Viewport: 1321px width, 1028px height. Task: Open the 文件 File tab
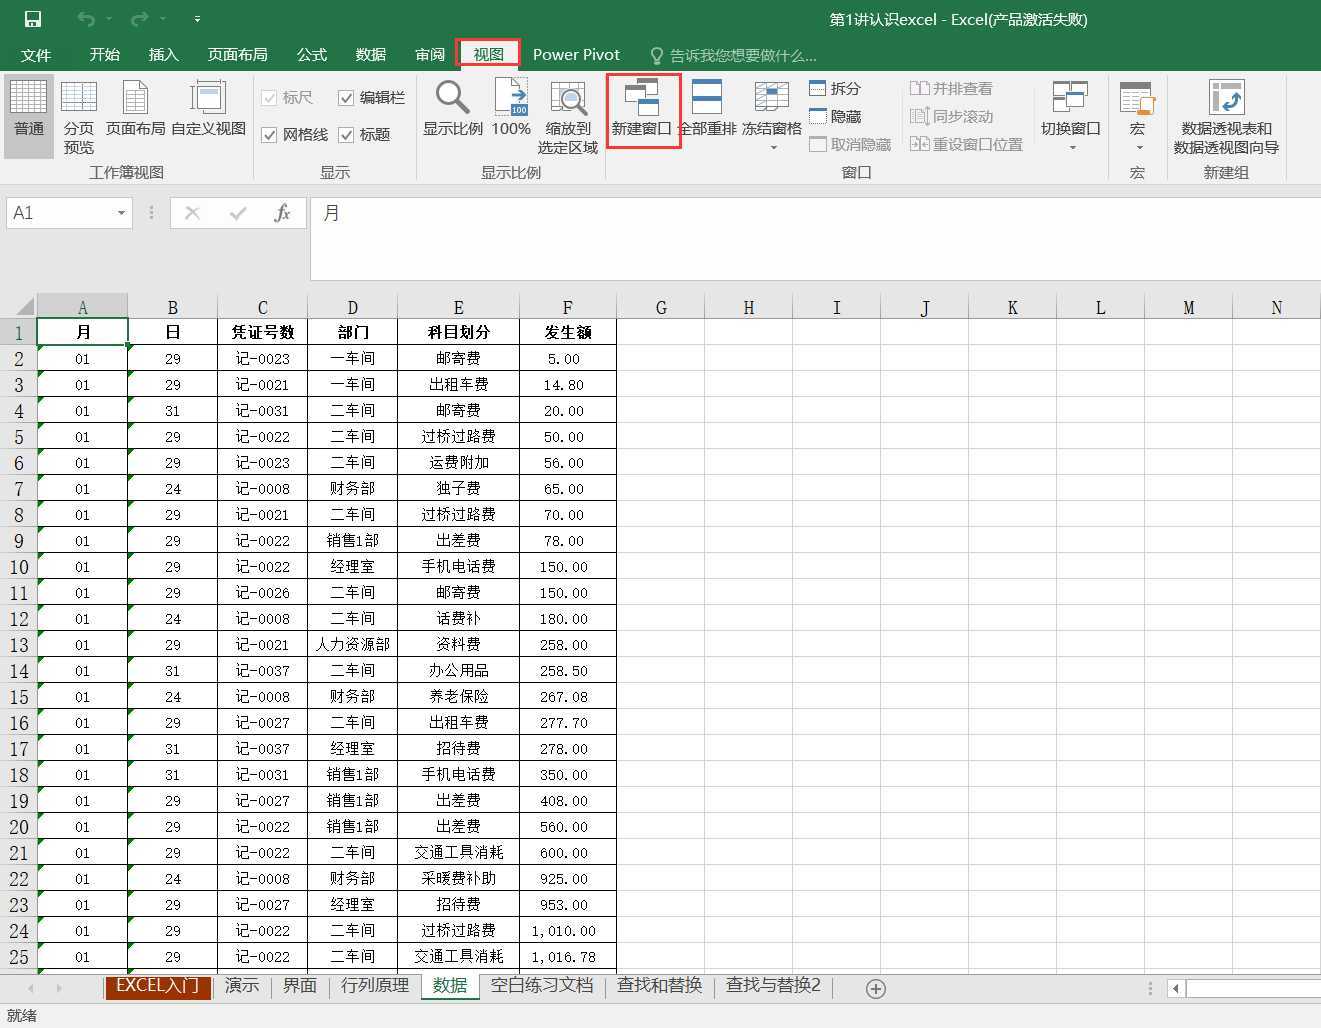pos(36,55)
